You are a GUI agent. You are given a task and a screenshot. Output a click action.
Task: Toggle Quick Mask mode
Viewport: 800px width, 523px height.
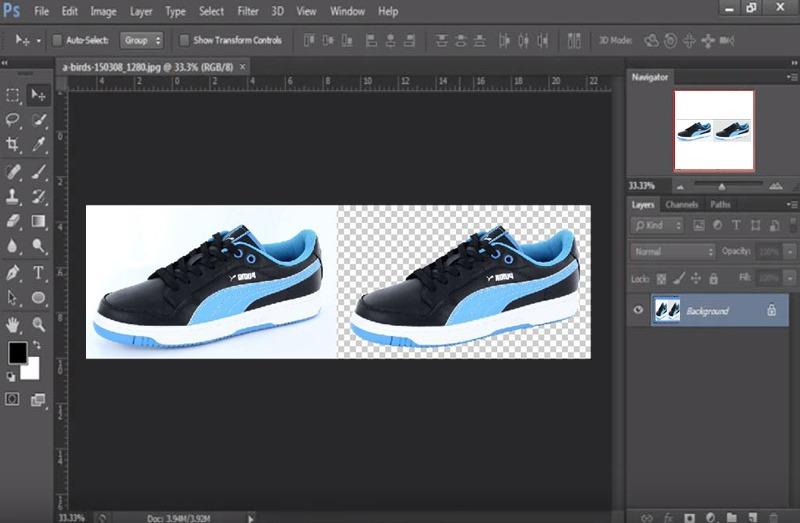(12, 399)
